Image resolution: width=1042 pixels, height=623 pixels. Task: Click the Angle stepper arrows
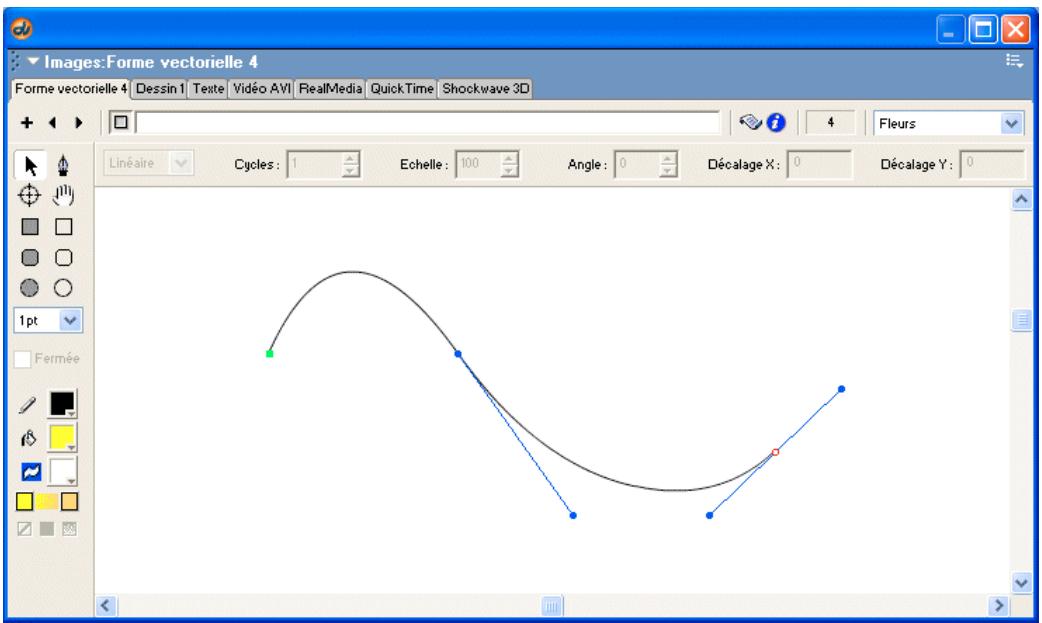(x=668, y=164)
